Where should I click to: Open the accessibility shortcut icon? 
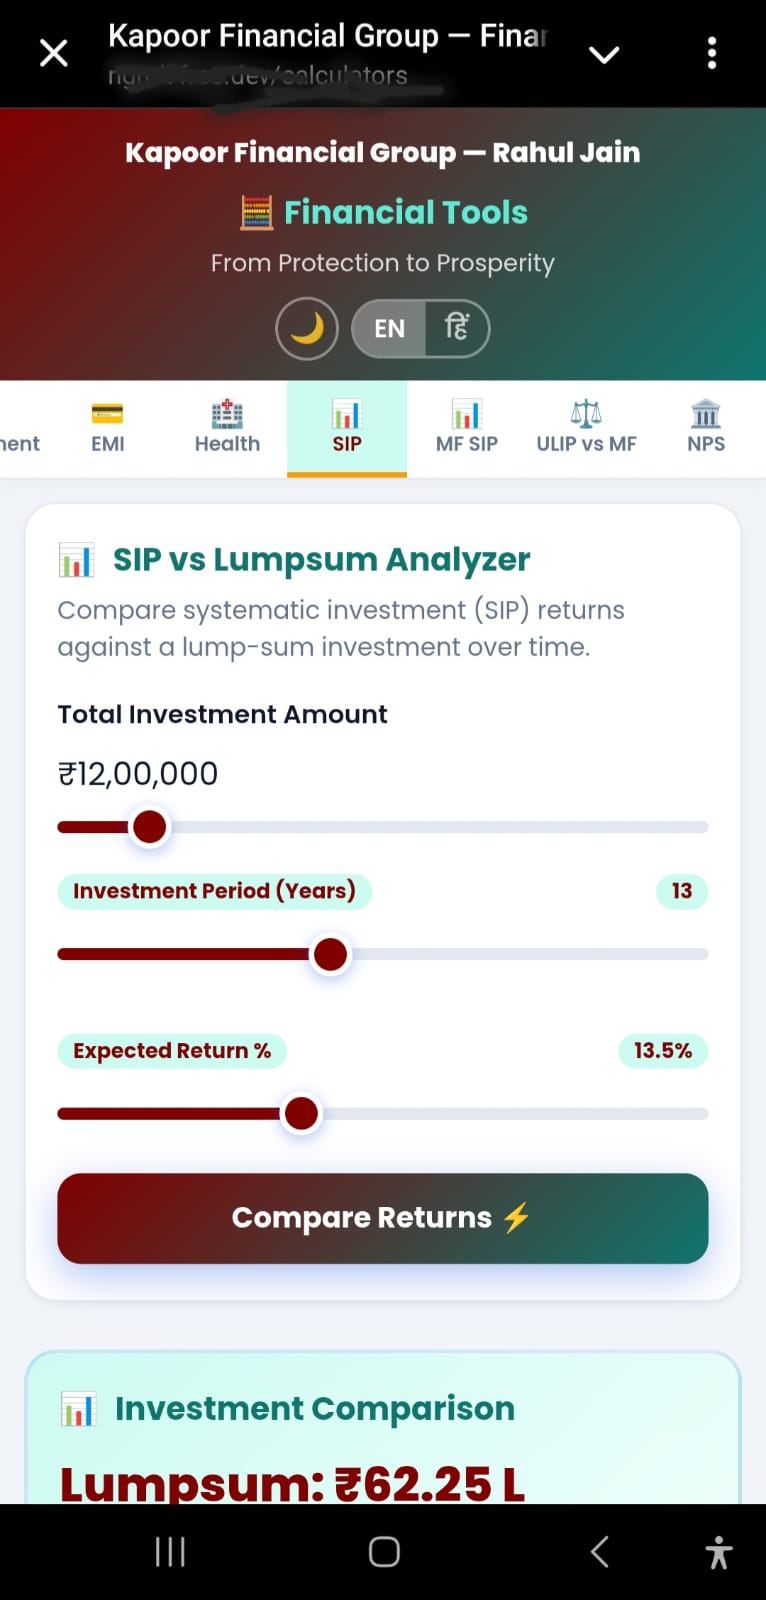point(719,1552)
